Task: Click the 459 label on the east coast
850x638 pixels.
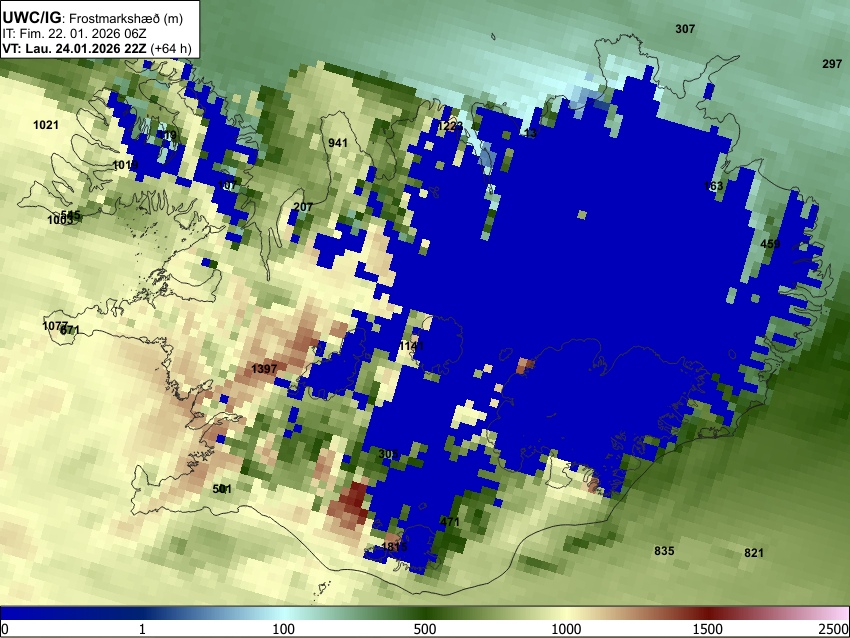Action: pos(770,244)
